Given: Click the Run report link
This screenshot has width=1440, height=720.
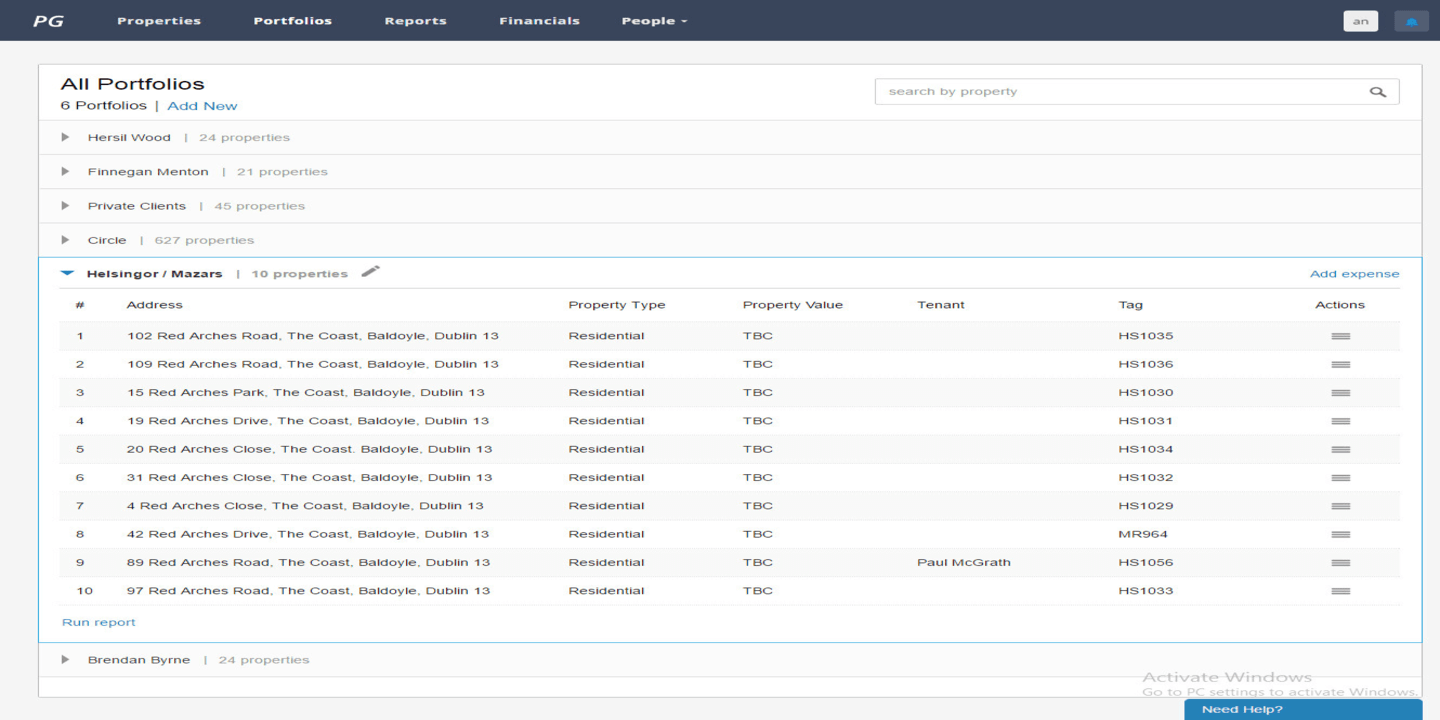Looking at the screenshot, I should click(99, 622).
